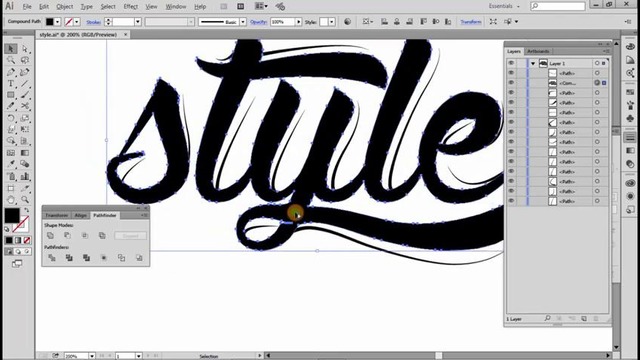Image resolution: width=640 pixels, height=360 pixels.
Task: Click the Stroke swatch (none) in toolbox
Action: (21, 224)
